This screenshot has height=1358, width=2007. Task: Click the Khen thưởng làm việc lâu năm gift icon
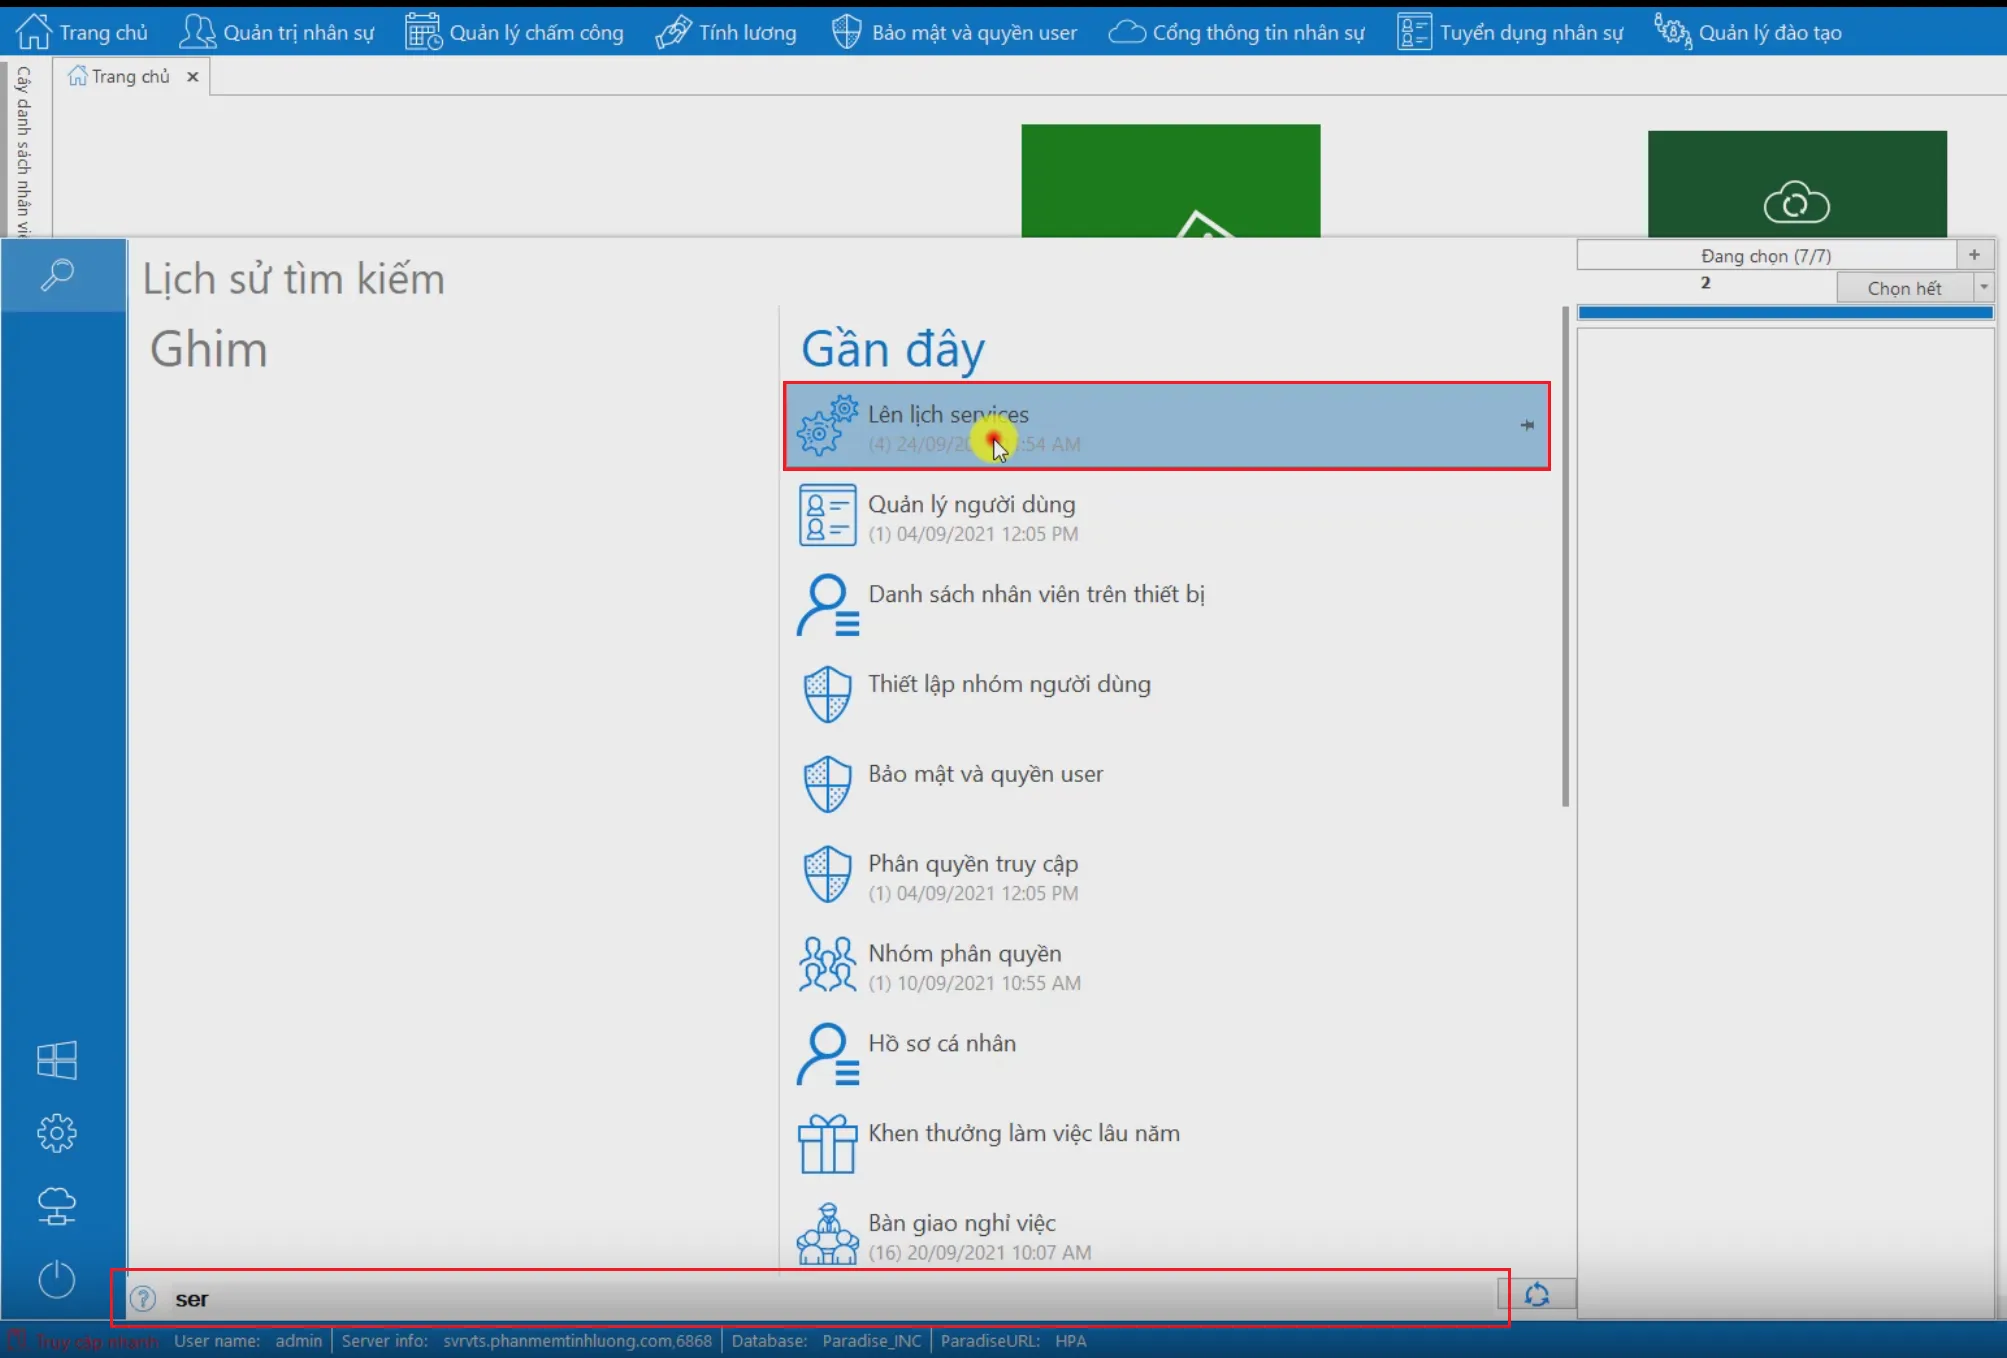point(827,1144)
